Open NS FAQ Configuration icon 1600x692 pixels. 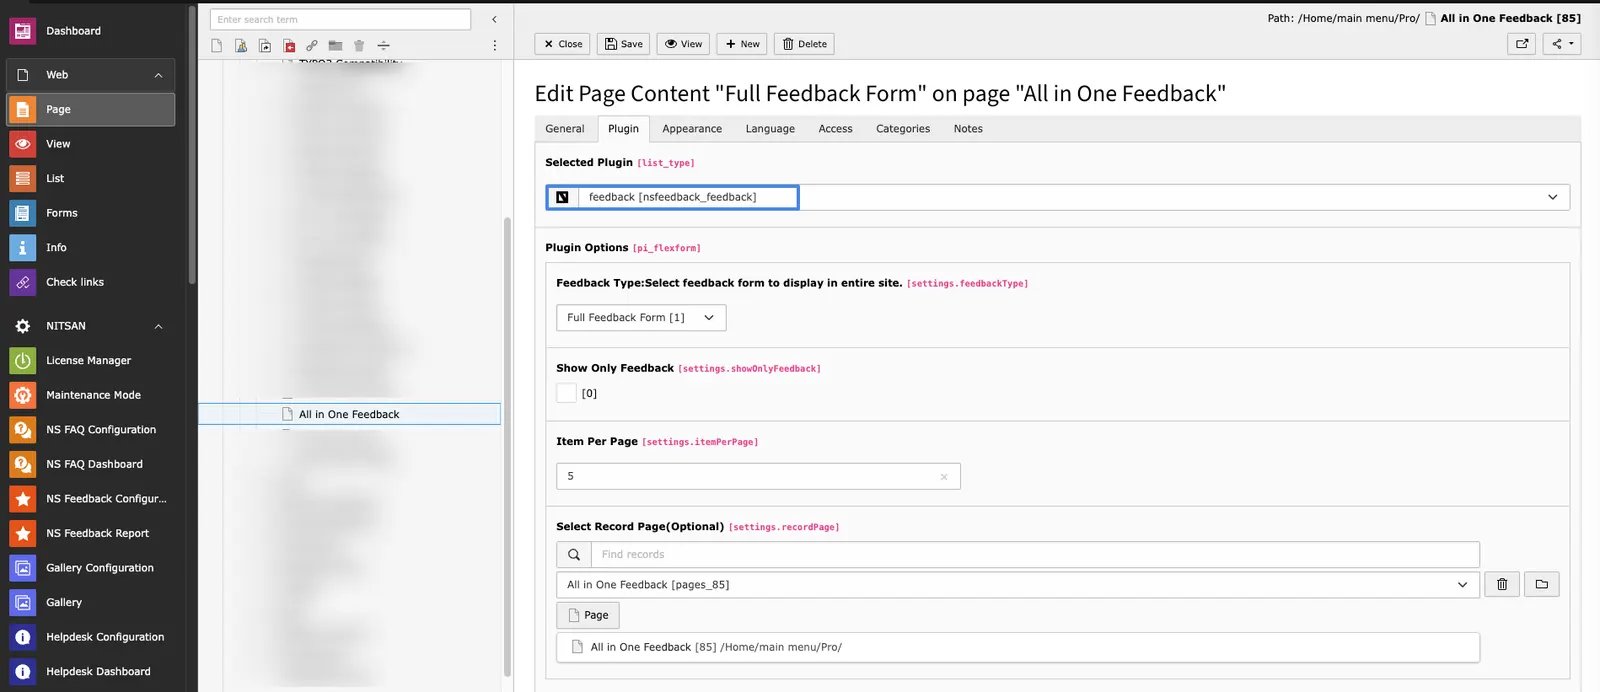22,429
